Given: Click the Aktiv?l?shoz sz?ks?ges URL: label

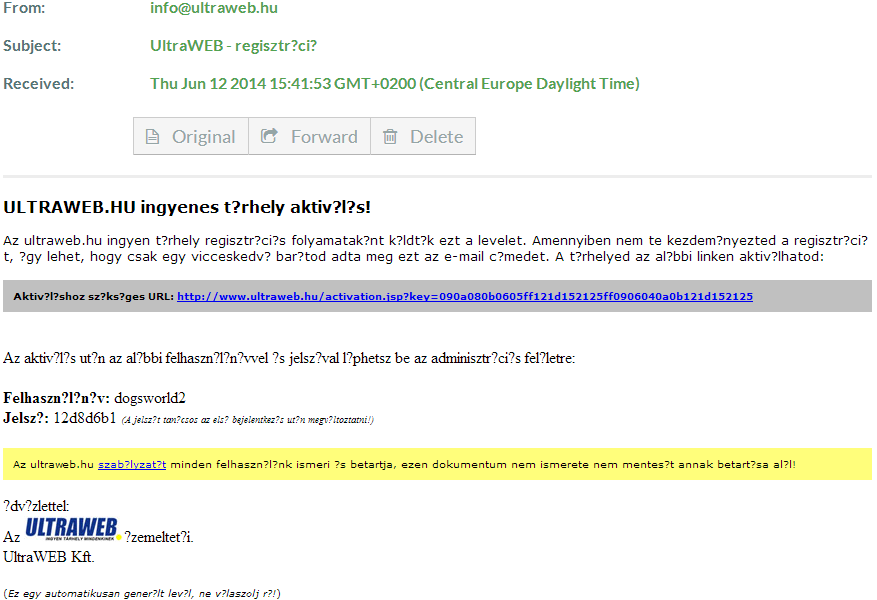Looking at the screenshot, I should click(93, 296).
